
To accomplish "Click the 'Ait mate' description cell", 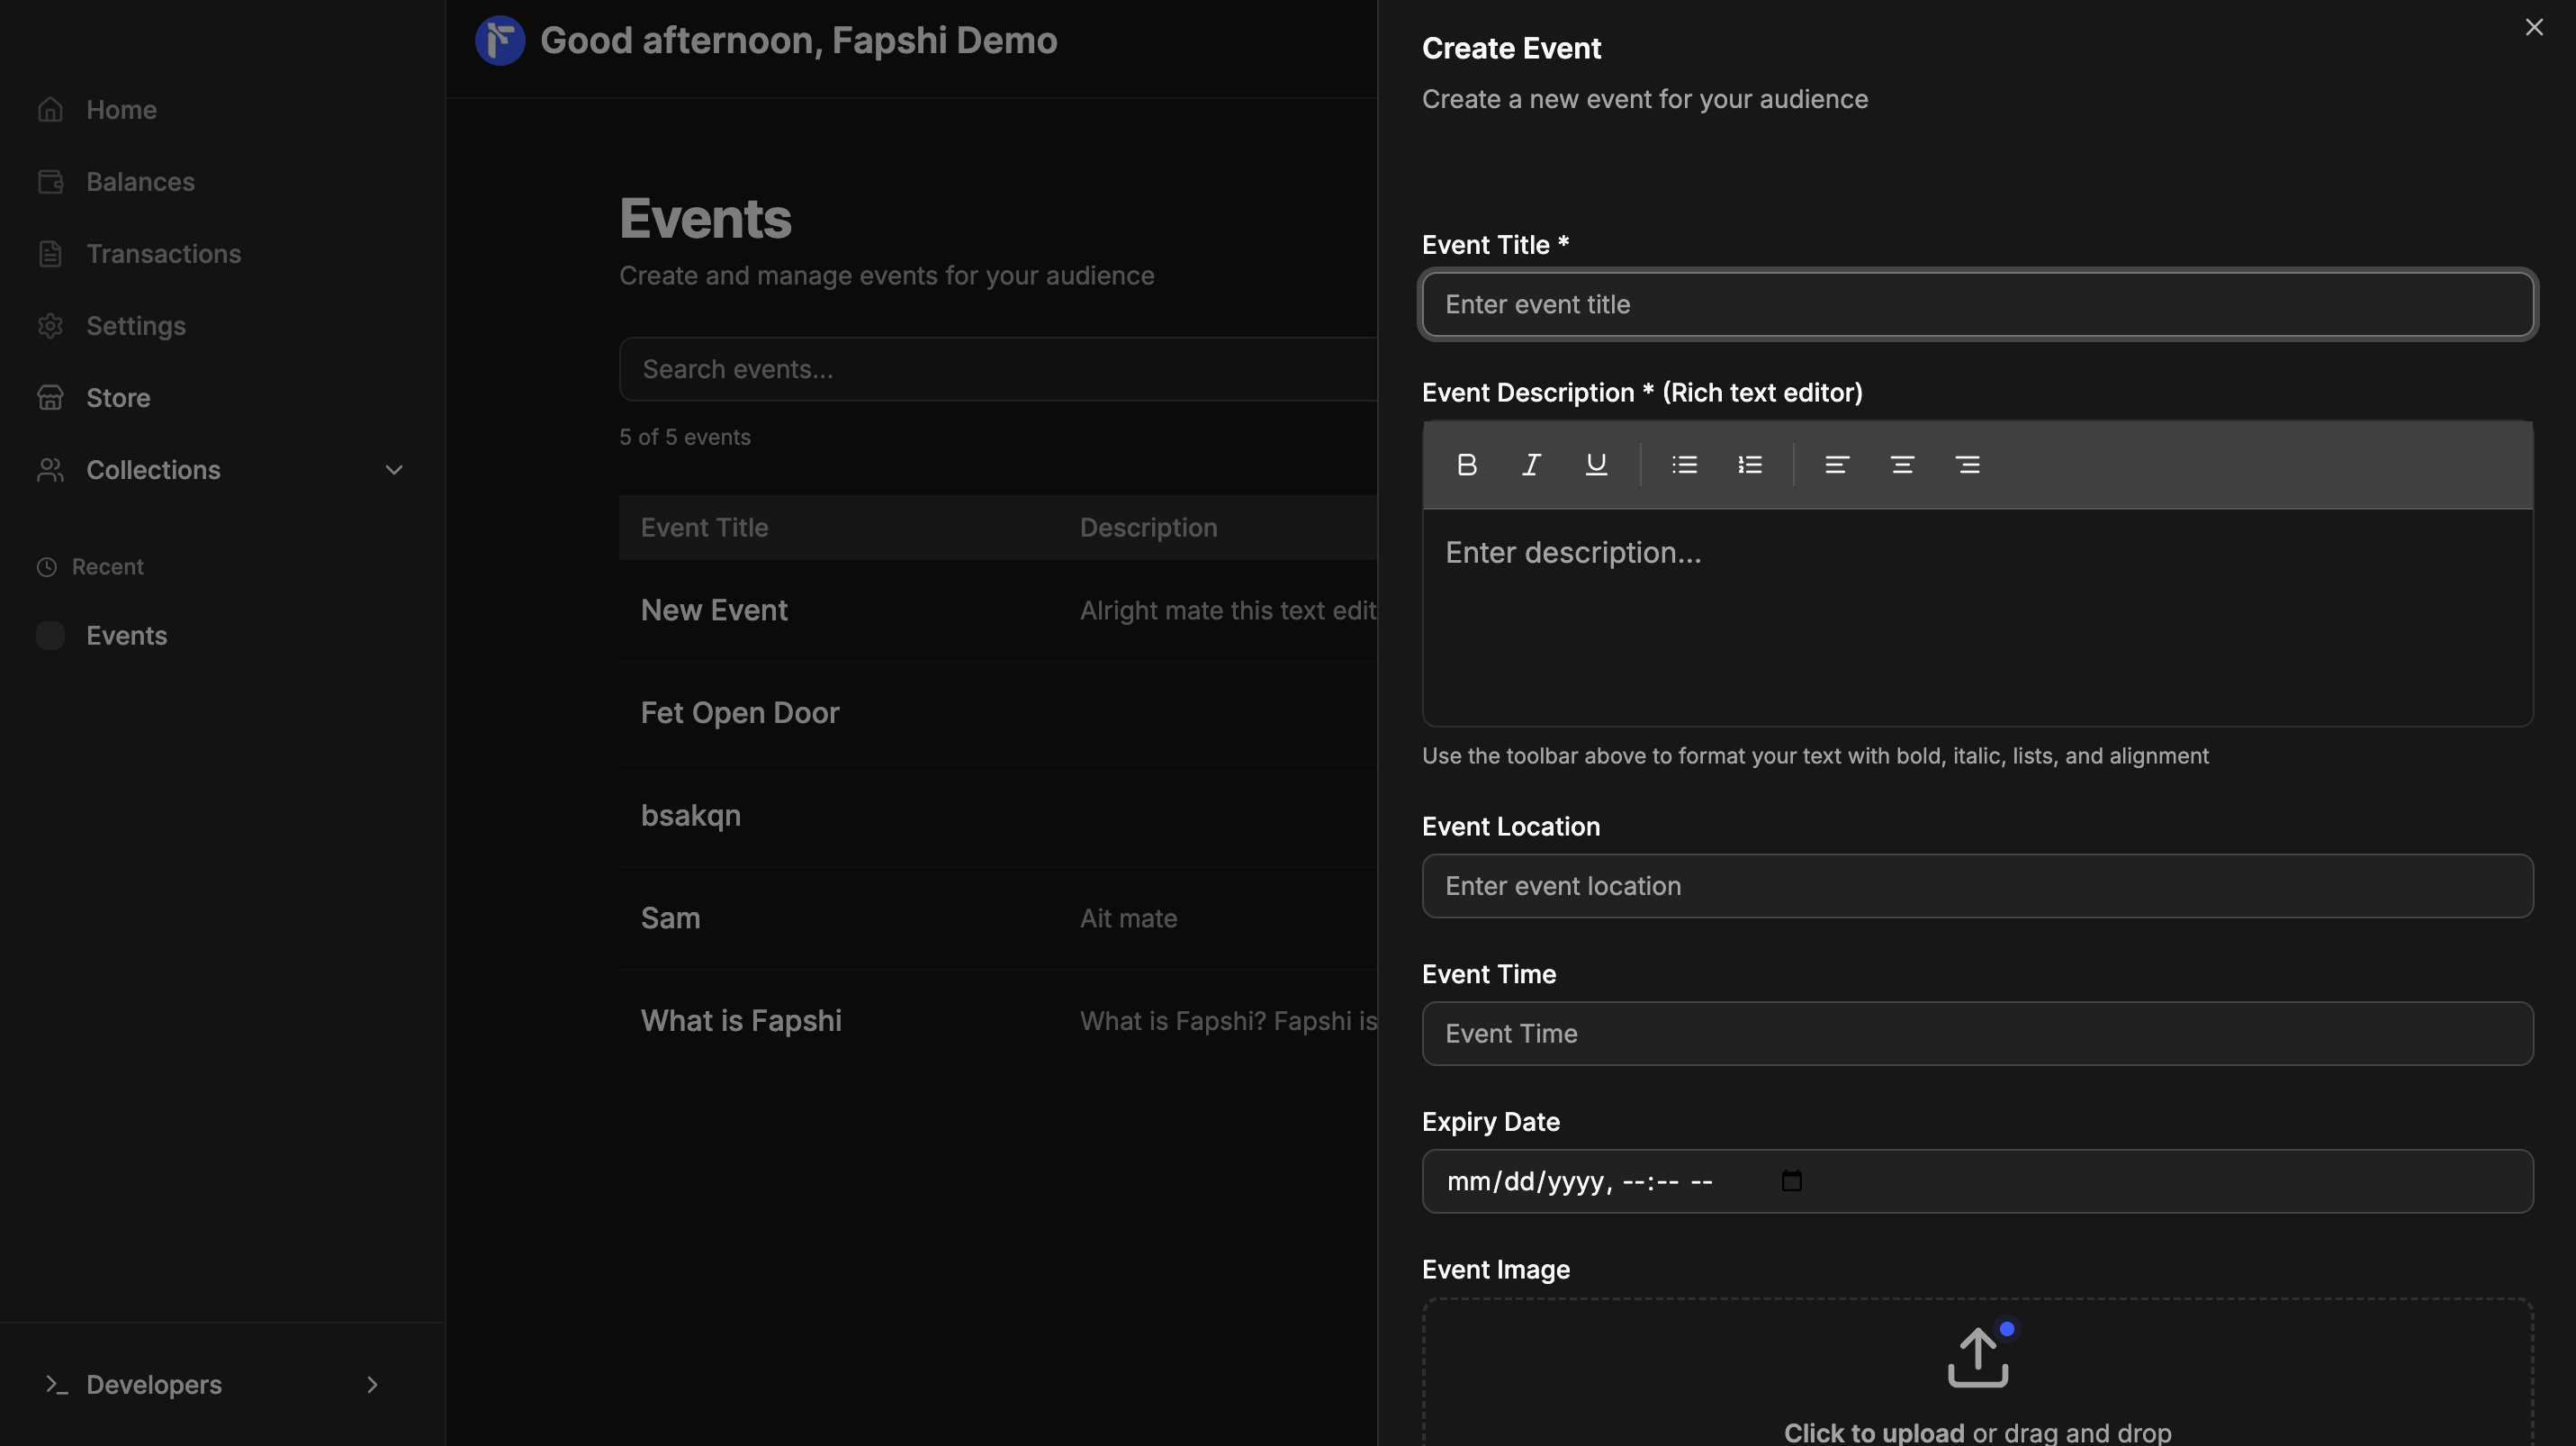I will tap(1128, 919).
